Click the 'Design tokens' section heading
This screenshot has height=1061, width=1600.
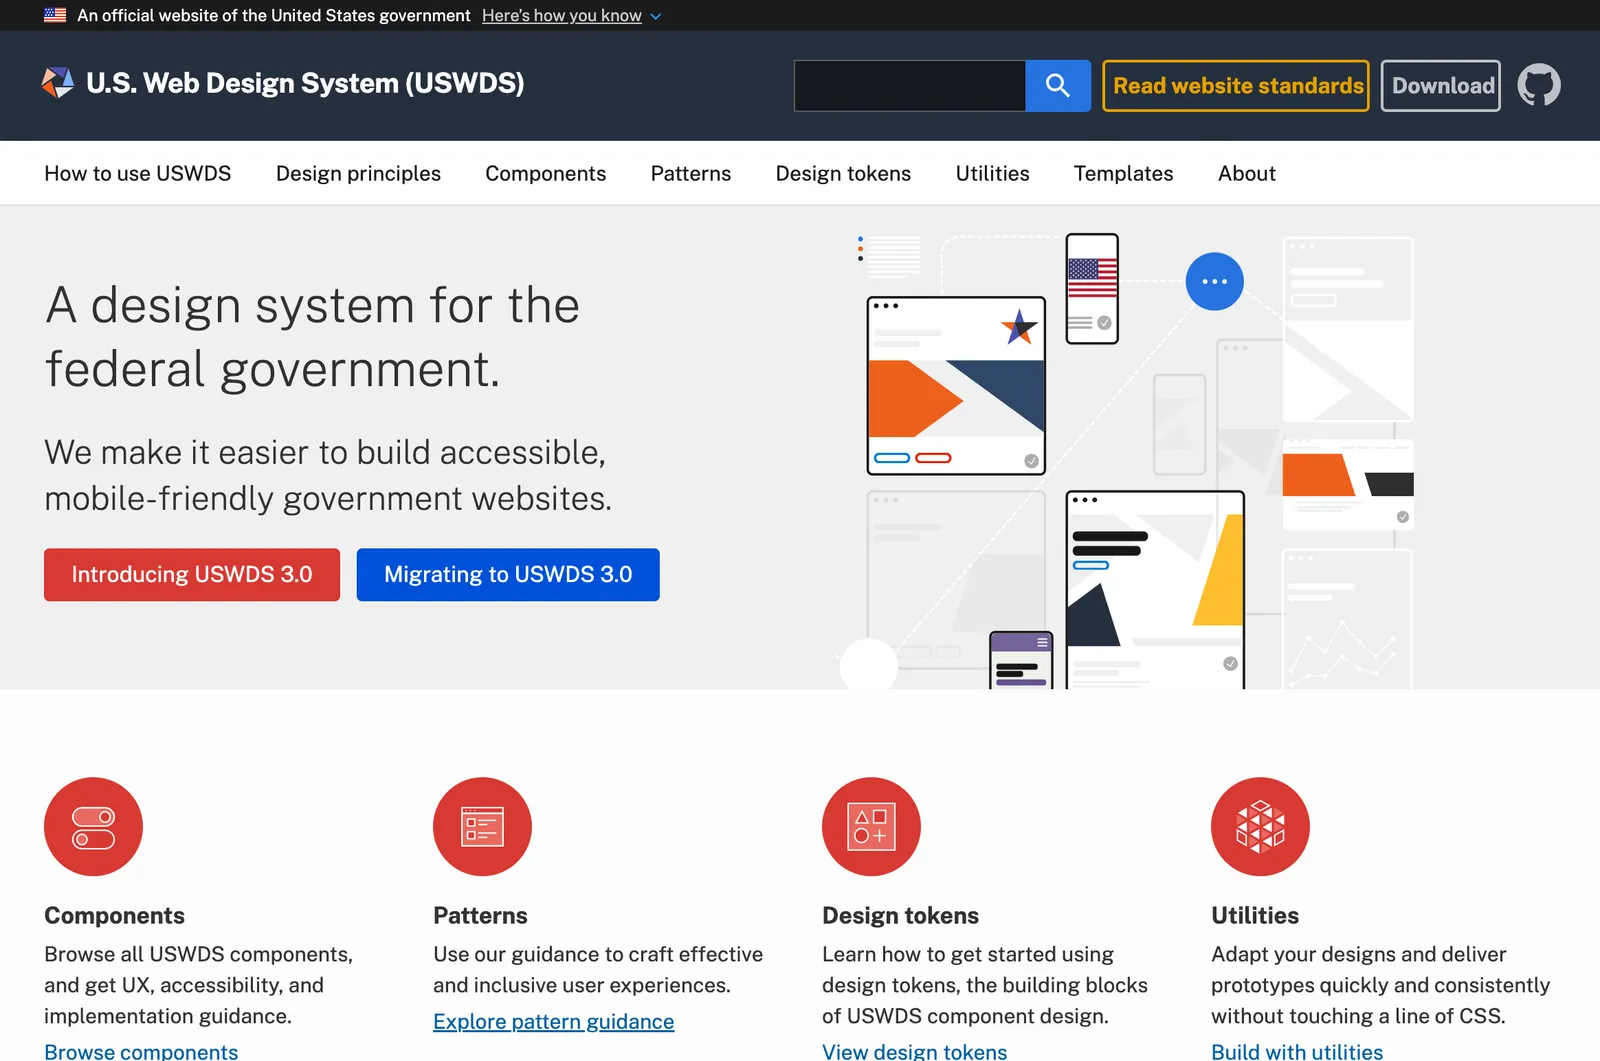[900, 916]
